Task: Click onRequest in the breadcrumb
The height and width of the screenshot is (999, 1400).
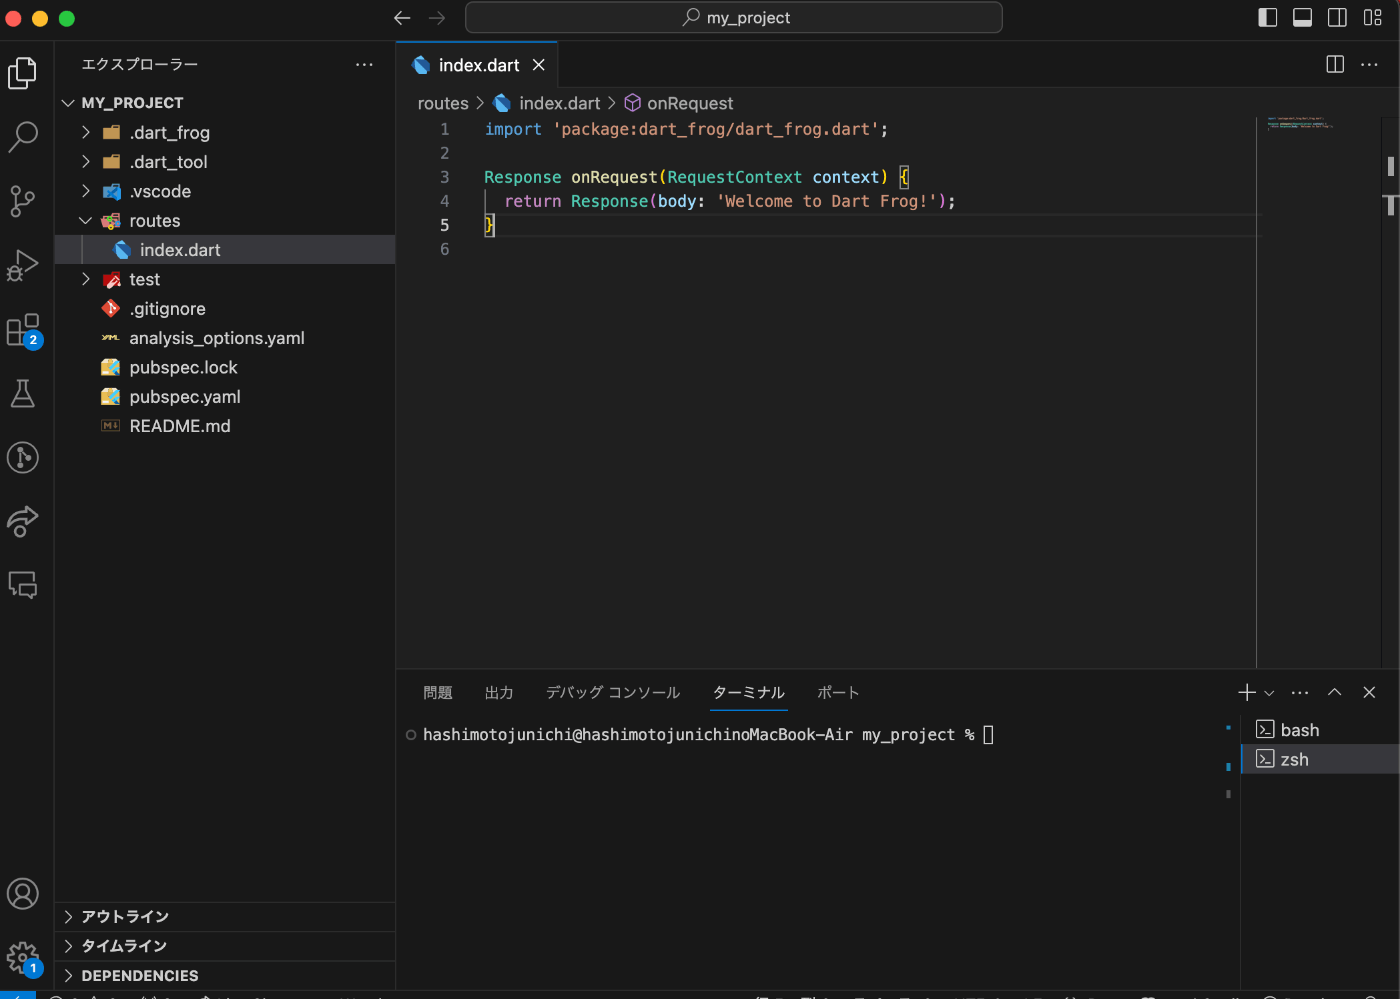Action: (x=689, y=103)
